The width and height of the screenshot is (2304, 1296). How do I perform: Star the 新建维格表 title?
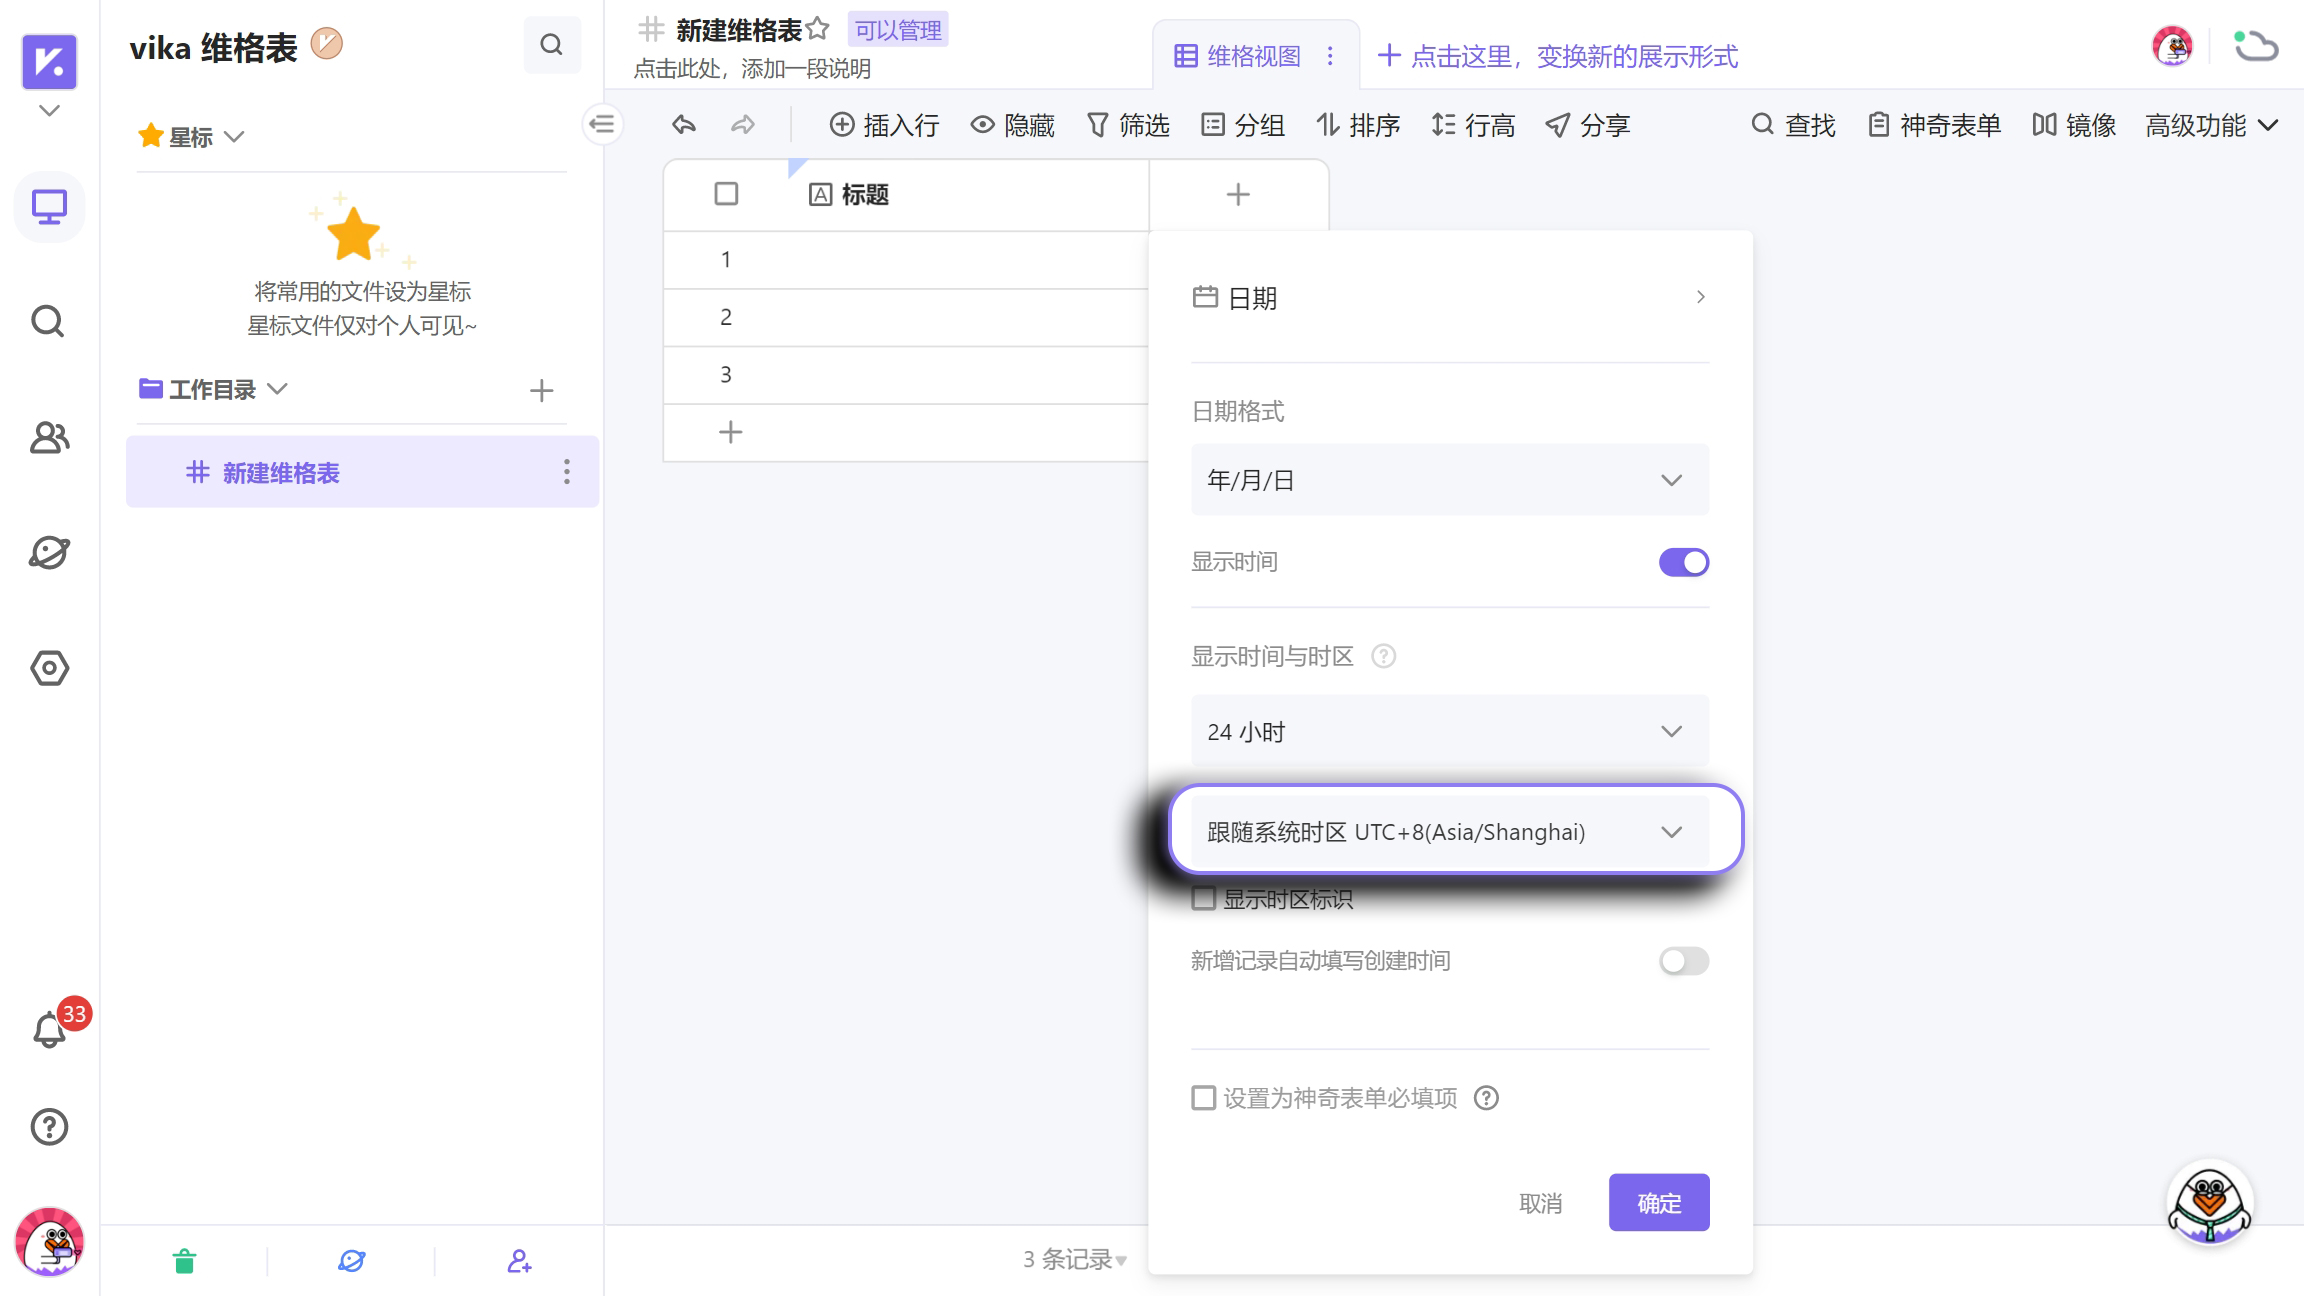818,29
